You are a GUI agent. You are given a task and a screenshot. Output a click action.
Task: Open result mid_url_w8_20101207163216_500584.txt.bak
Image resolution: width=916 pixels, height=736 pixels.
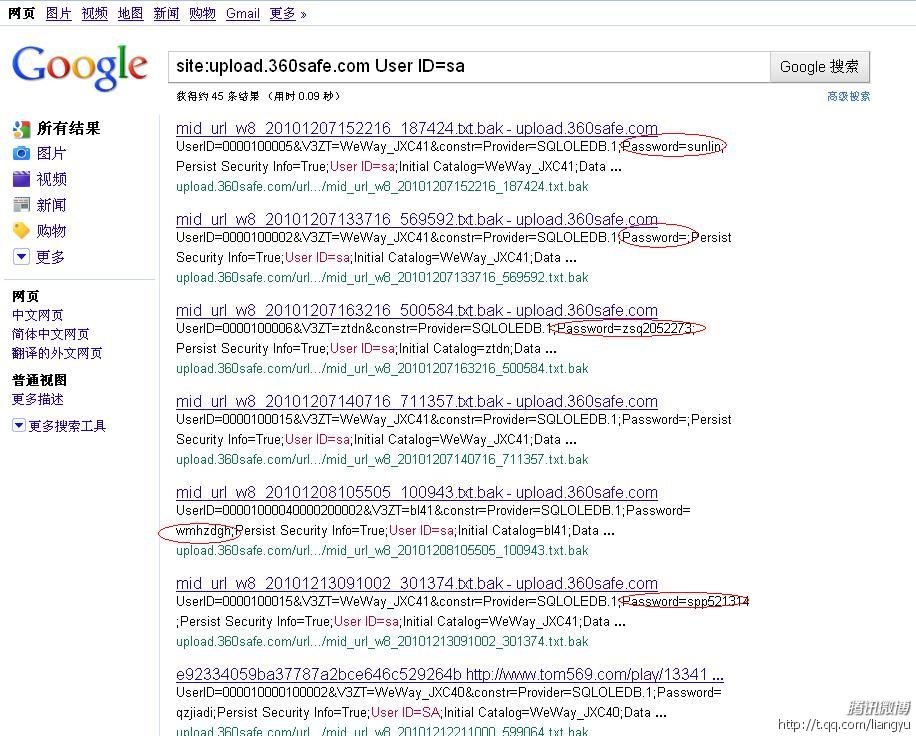417,310
